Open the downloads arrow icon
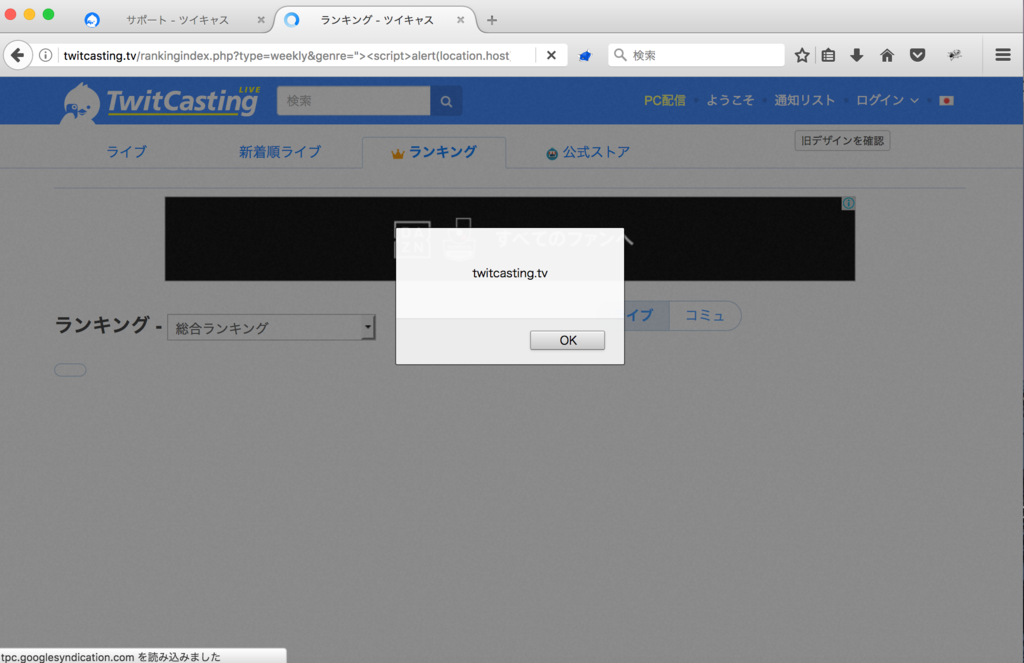1024x663 pixels. click(x=857, y=56)
